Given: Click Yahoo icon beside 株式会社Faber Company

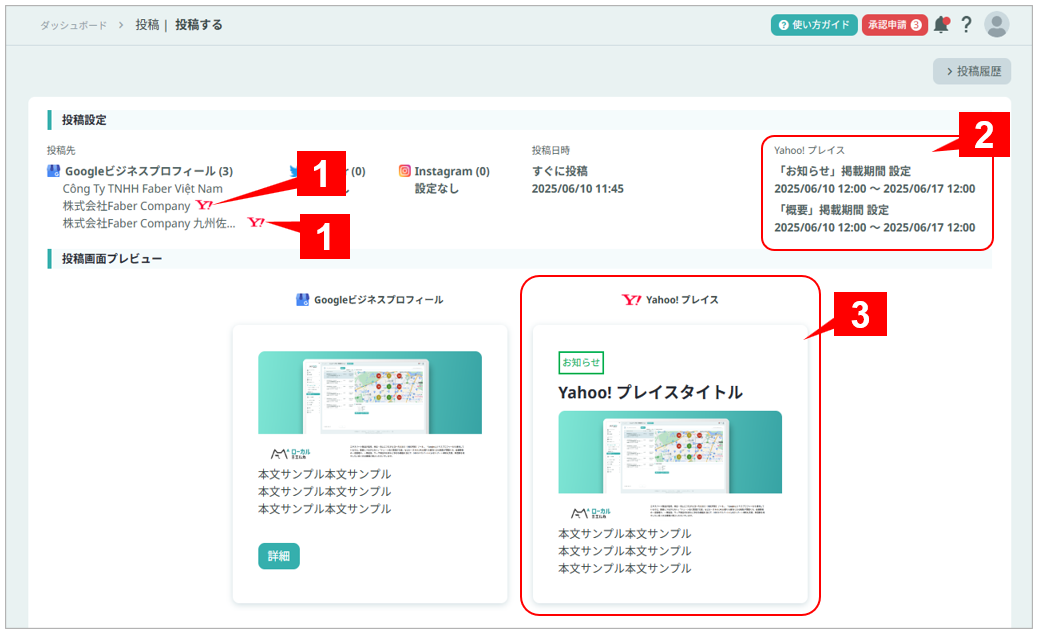Looking at the screenshot, I should coord(204,205).
